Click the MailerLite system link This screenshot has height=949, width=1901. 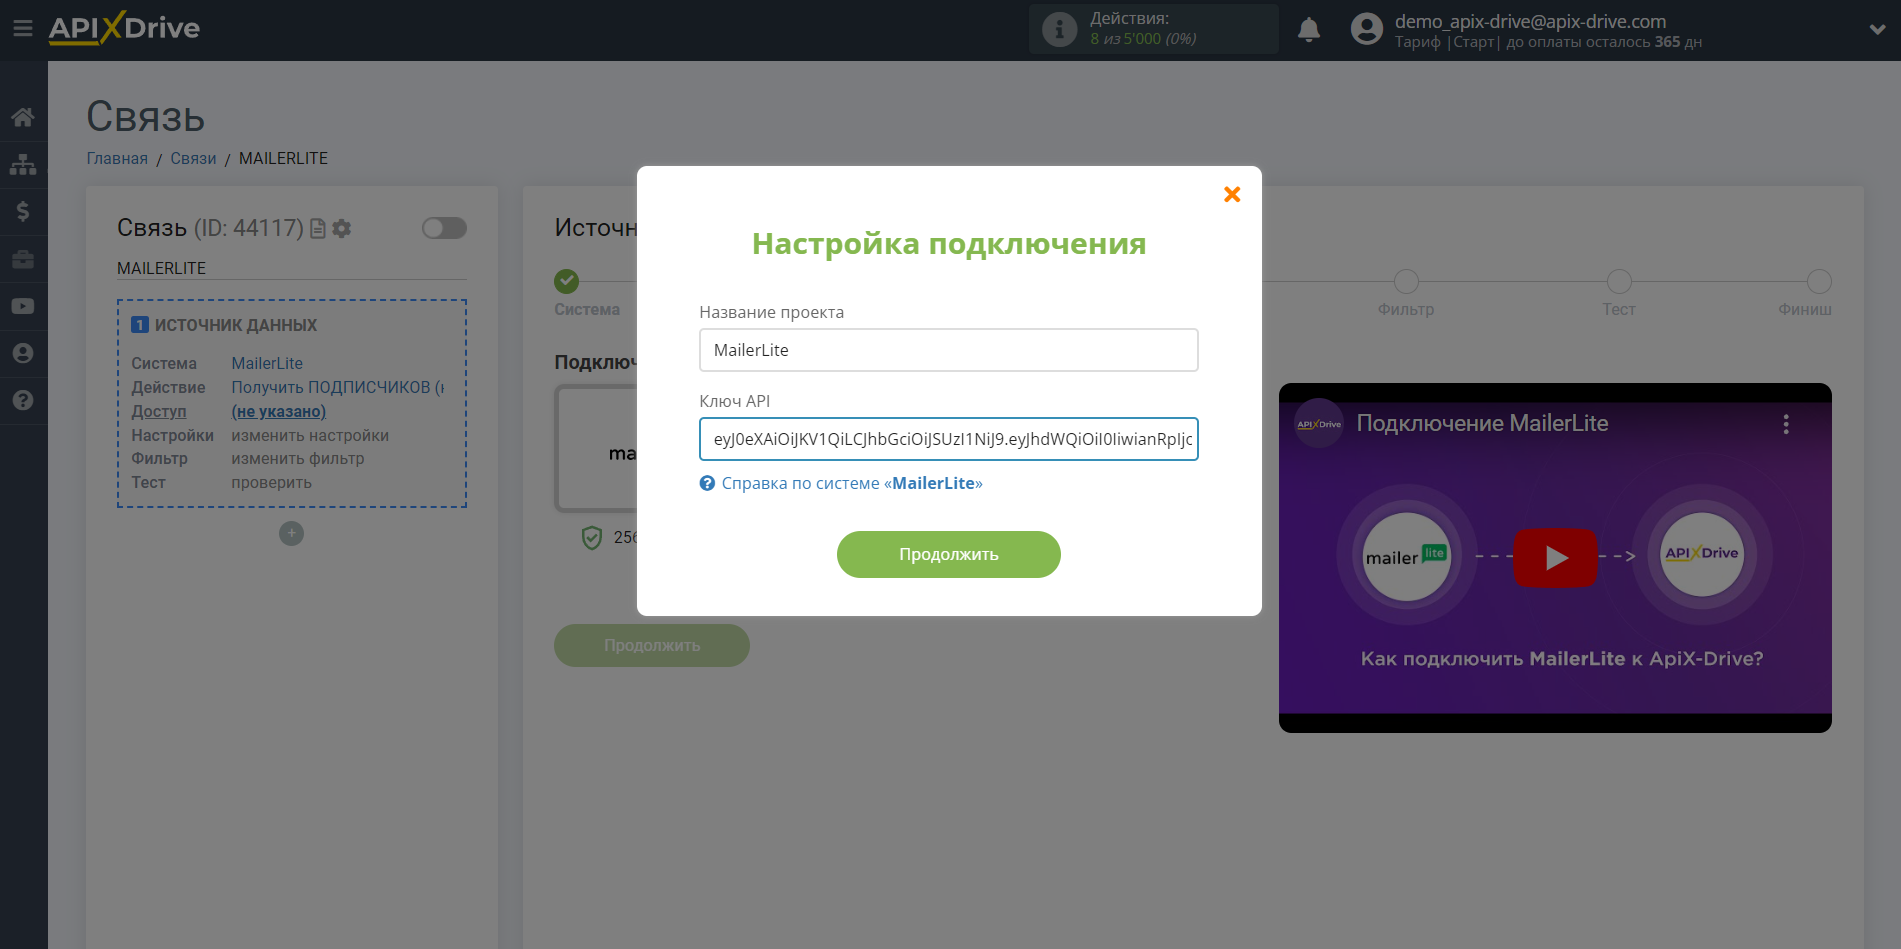tap(267, 363)
